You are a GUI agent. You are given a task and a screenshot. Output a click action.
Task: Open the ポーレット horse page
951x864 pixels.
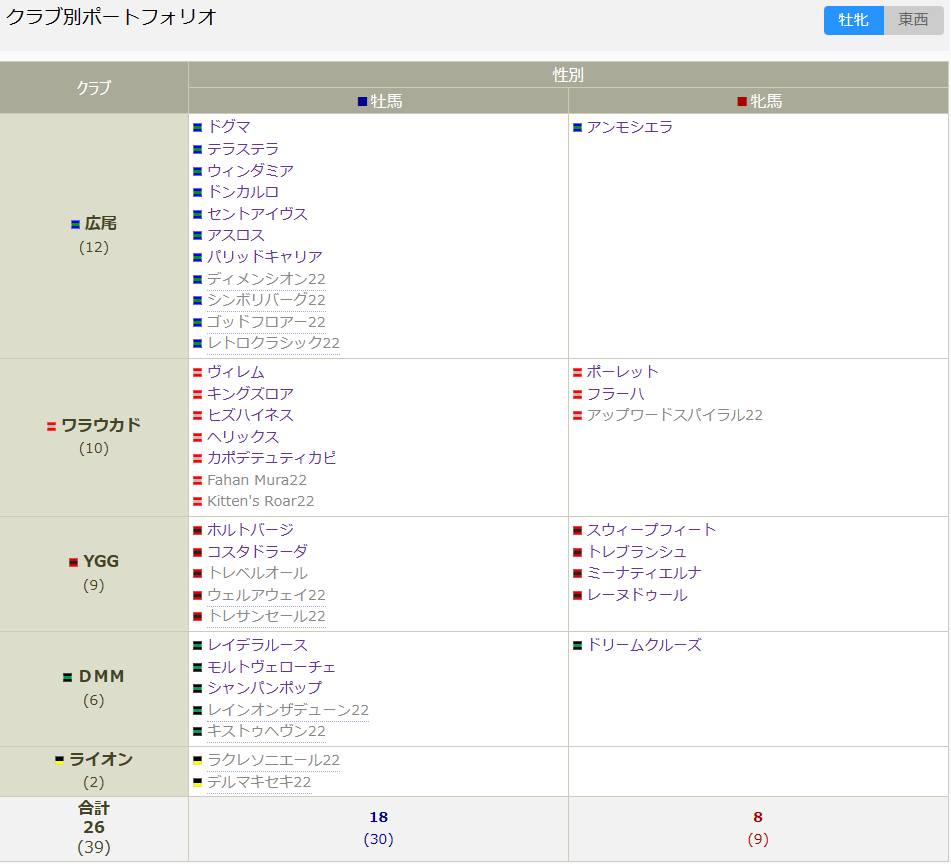(x=622, y=372)
